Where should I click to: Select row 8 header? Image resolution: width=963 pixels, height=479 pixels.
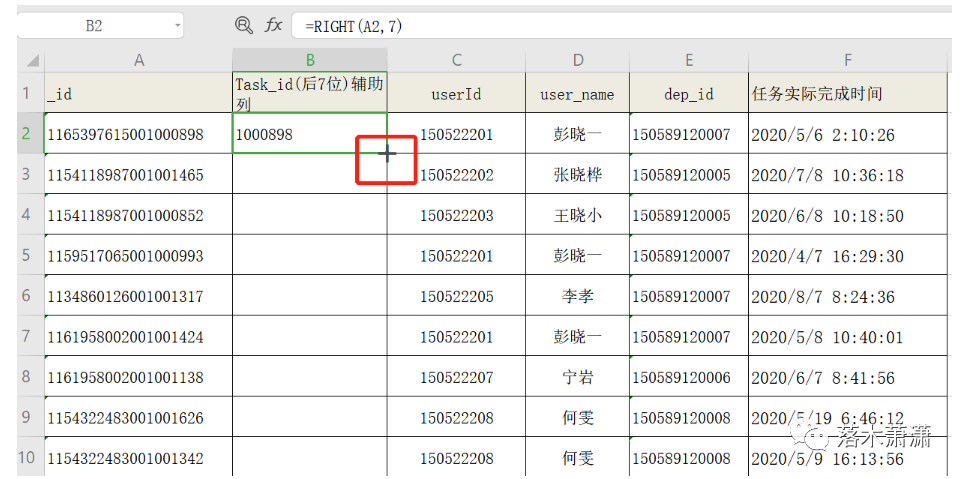tap(31, 376)
